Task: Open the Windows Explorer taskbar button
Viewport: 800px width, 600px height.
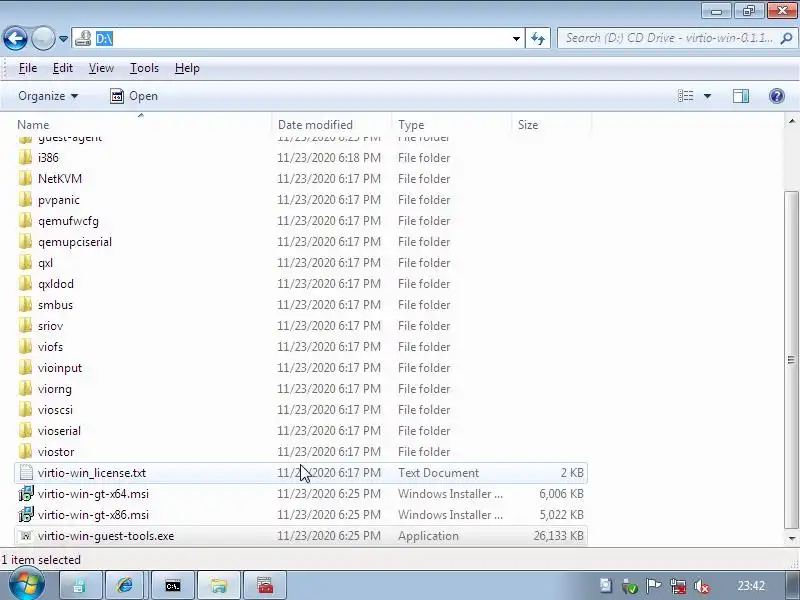Action: 218,585
